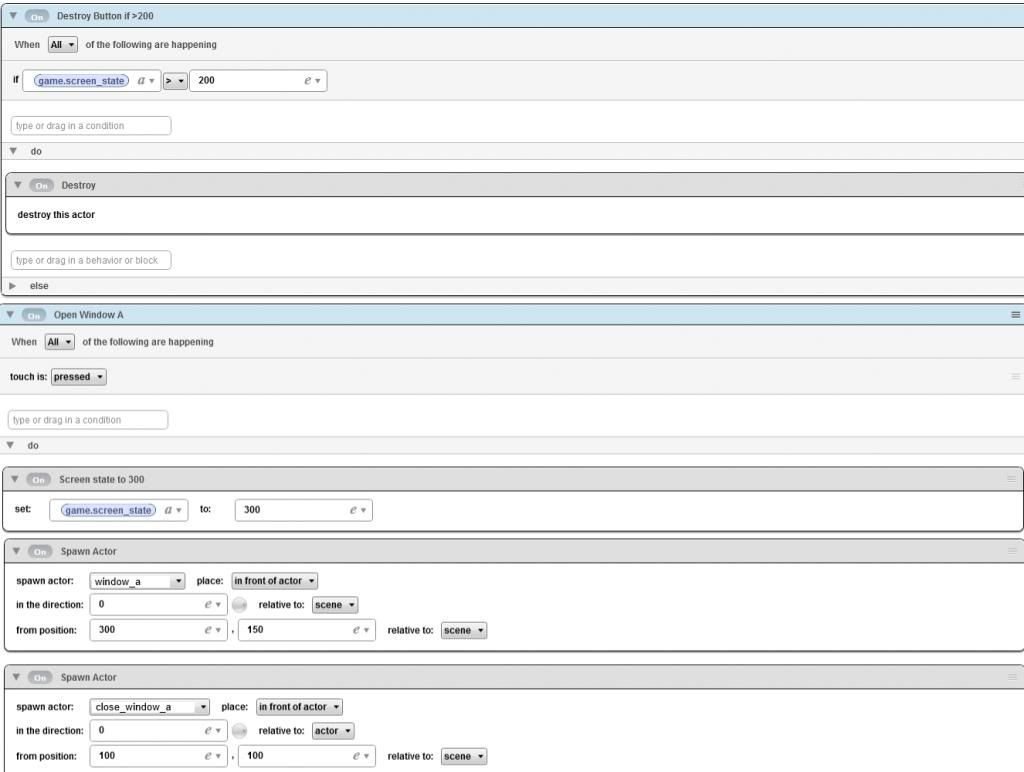Image resolution: width=1024 pixels, height=772 pixels.
Task: Click the direction angle dial for window_a spawn
Action: (239, 605)
